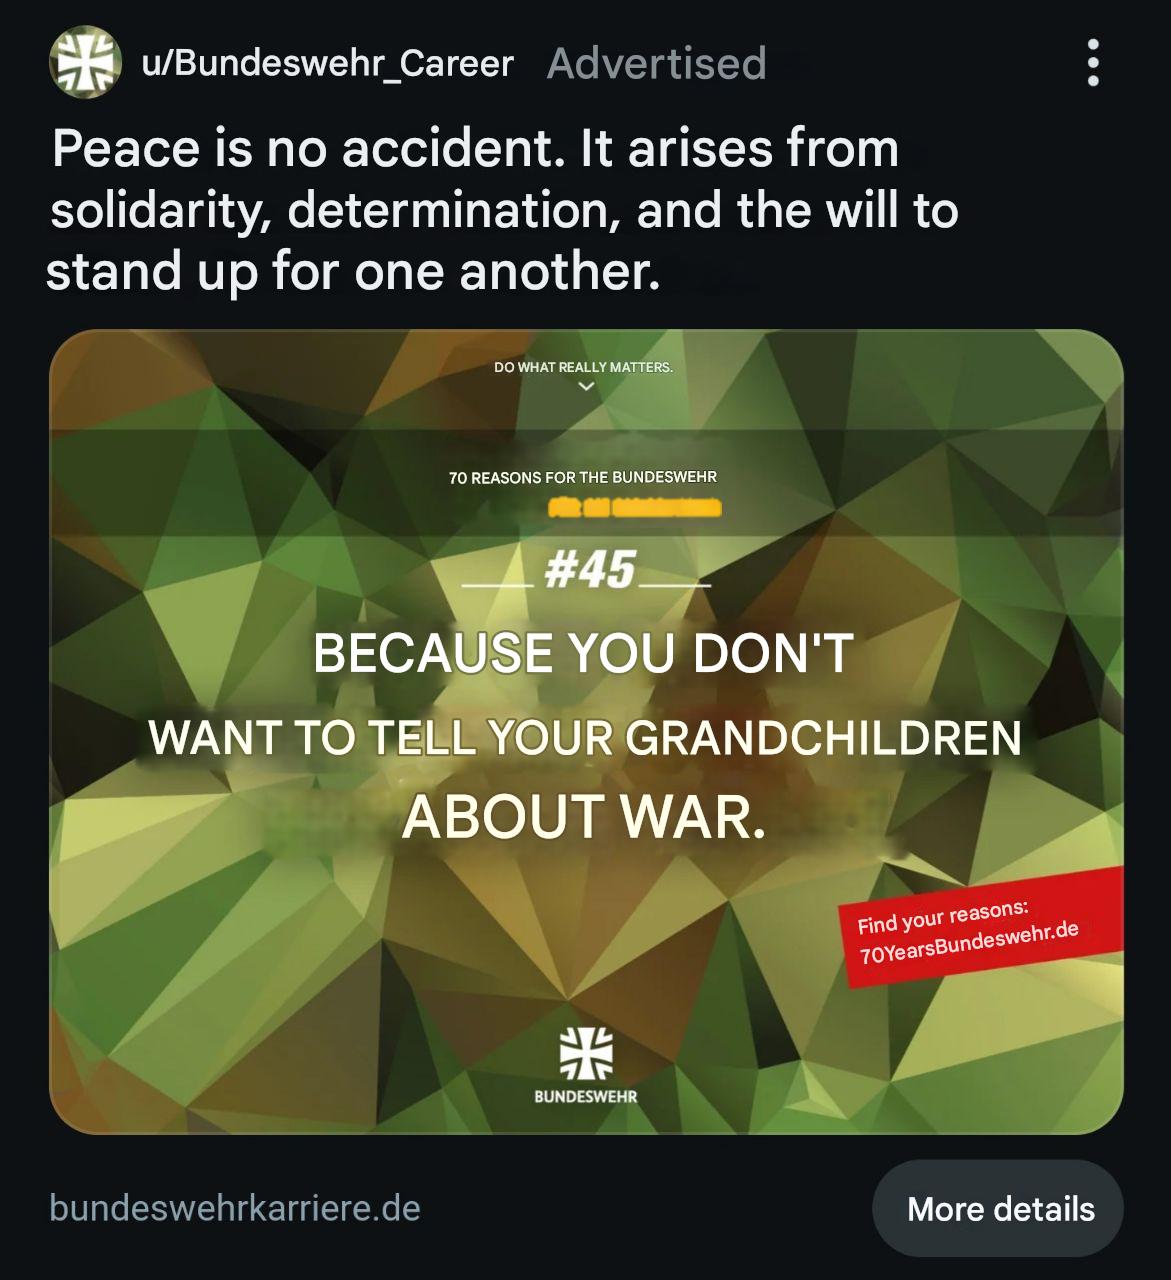Image resolution: width=1171 pixels, height=1280 pixels.
Task: Select the WANT TO TELL YOUR GRANDCHILDREN line
Action: 585,738
